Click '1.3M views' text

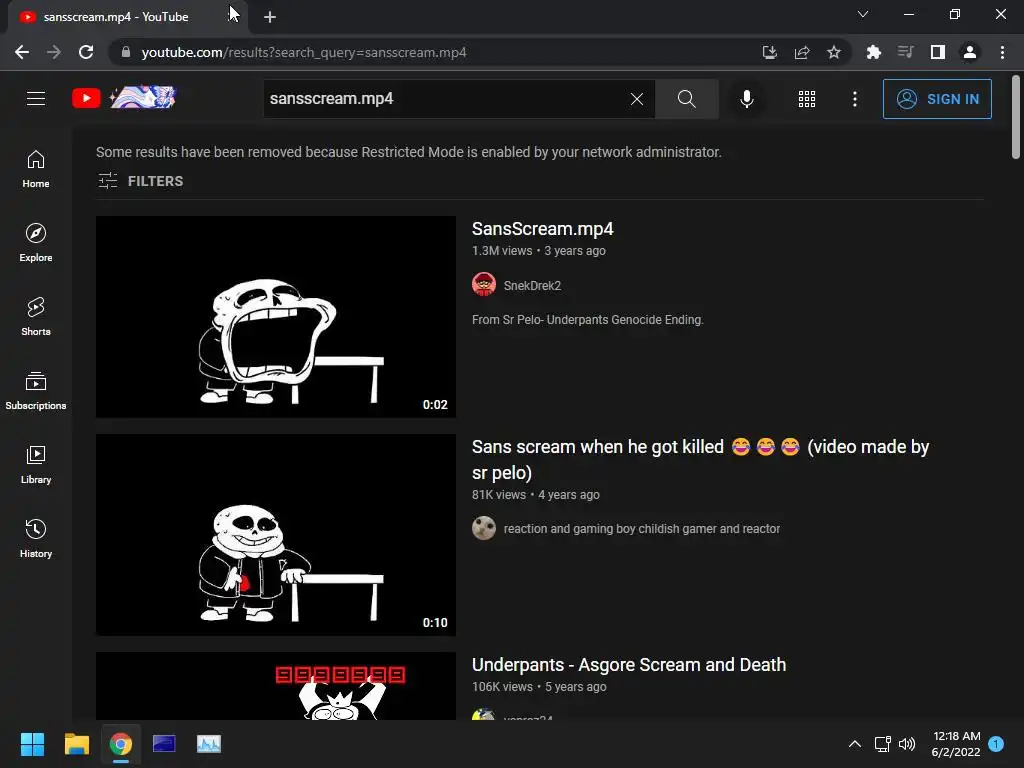coord(502,251)
